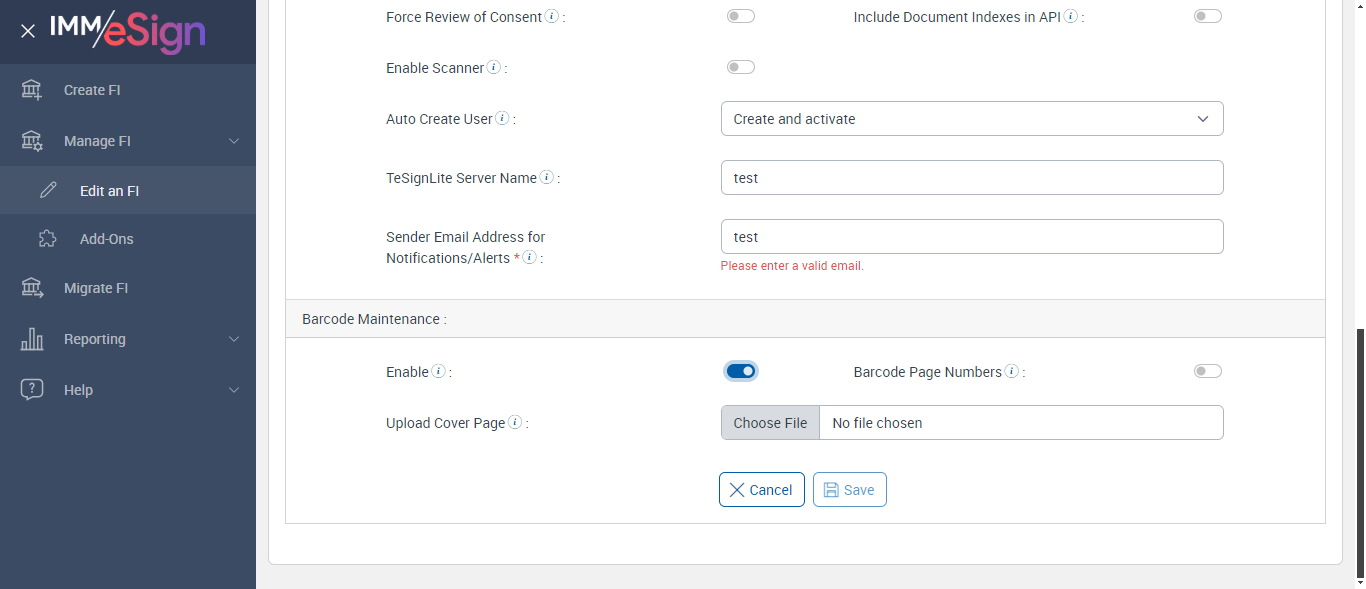
Task: Disable the Barcode Maintenance Enable switch
Action: [741, 371]
